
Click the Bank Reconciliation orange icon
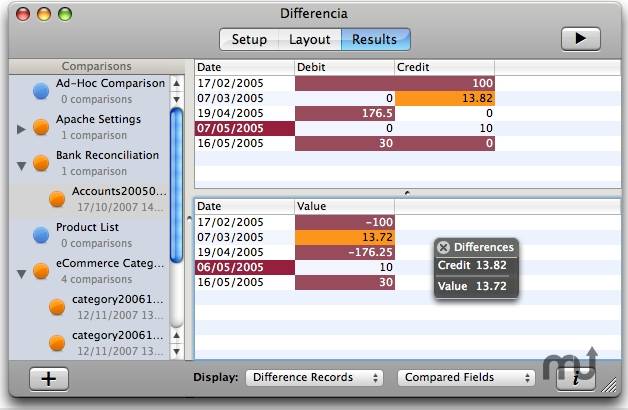pos(41,163)
